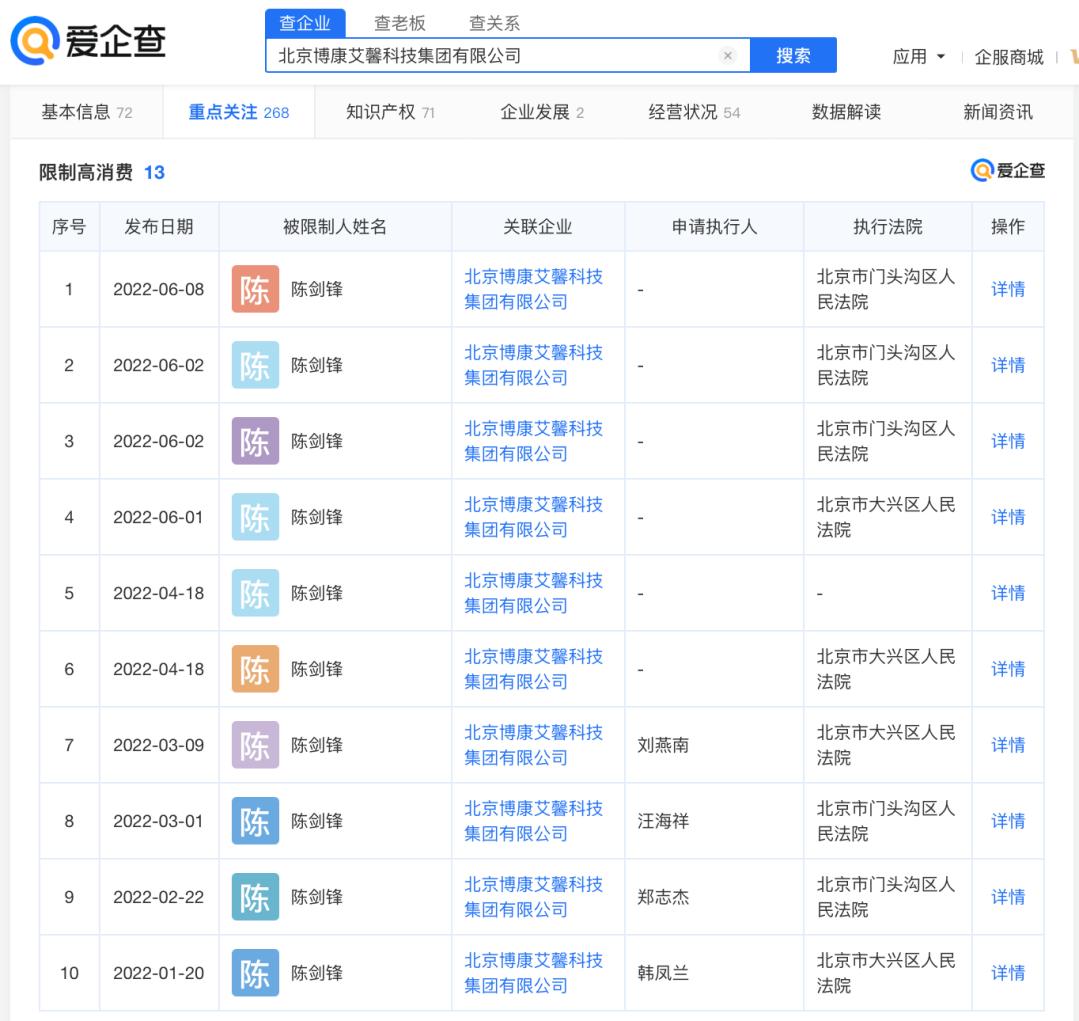Image resolution: width=1079 pixels, height=1021 pixels.
Task: Select the 基本信息 tab
Action: point(71,112)
